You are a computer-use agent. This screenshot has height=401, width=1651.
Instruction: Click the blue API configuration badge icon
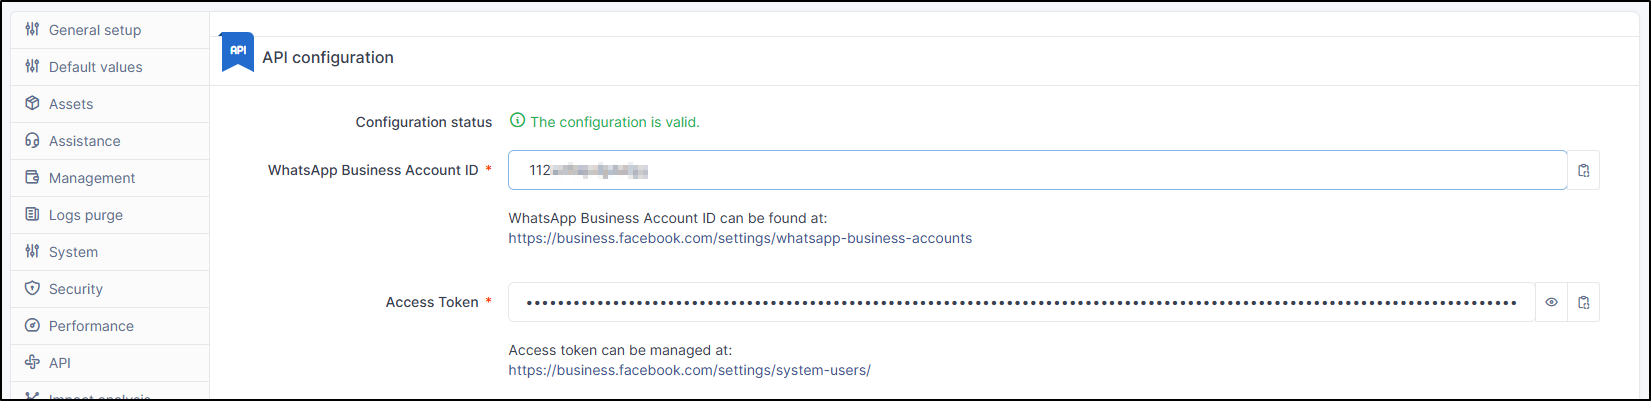pyautogui.click(x=238, y=52)
